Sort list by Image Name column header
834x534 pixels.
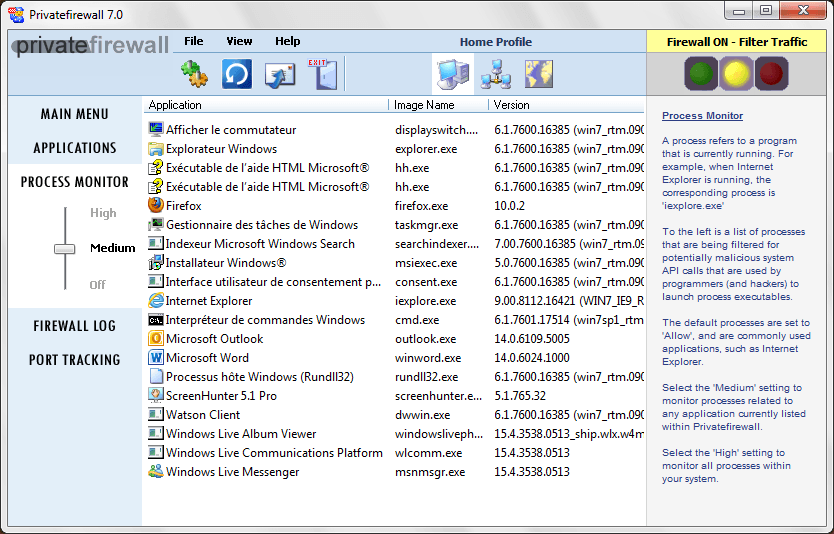pyautogui.click(x=424, y=105)
